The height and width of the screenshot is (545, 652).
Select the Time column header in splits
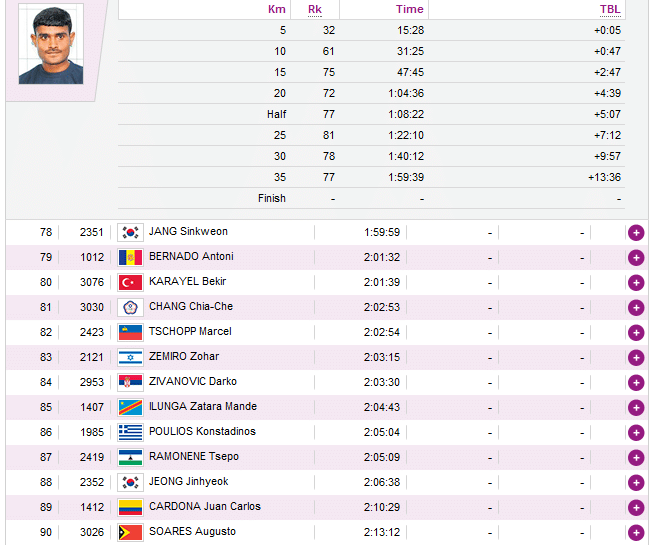410,9
